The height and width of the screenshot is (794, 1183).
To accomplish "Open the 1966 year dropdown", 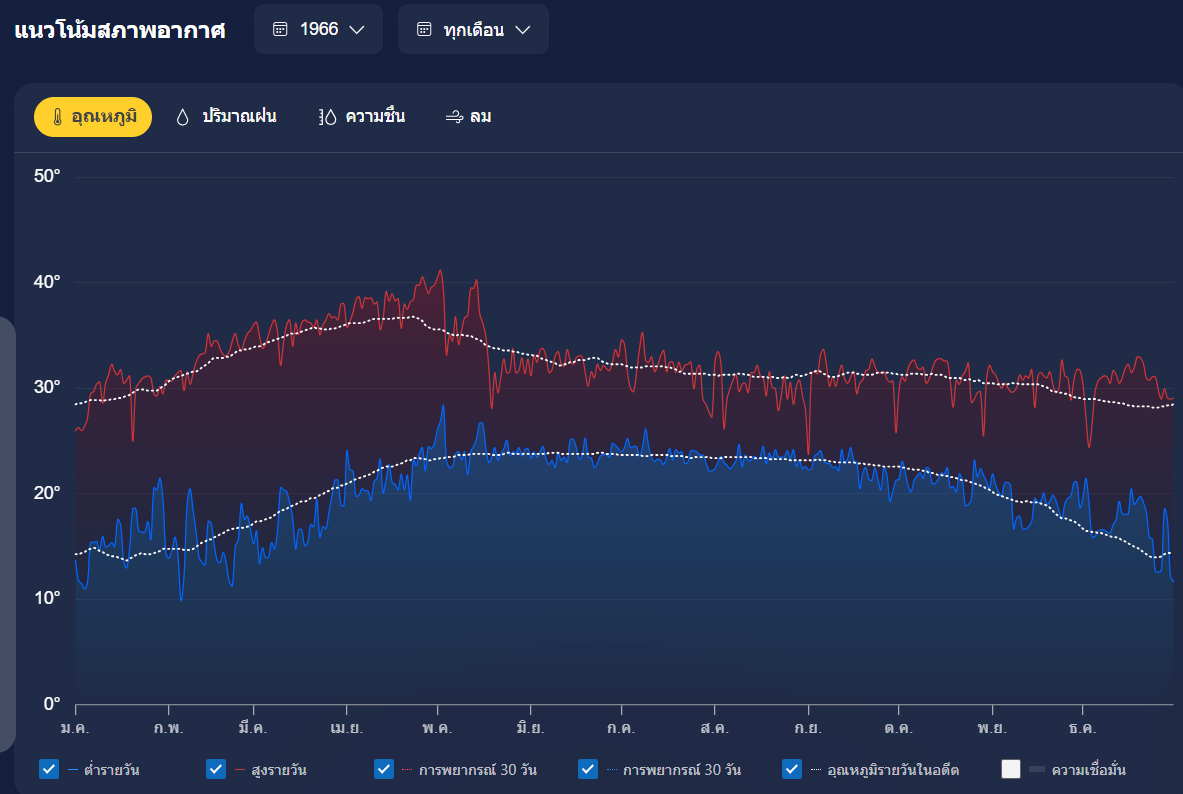I will (318, 29).
